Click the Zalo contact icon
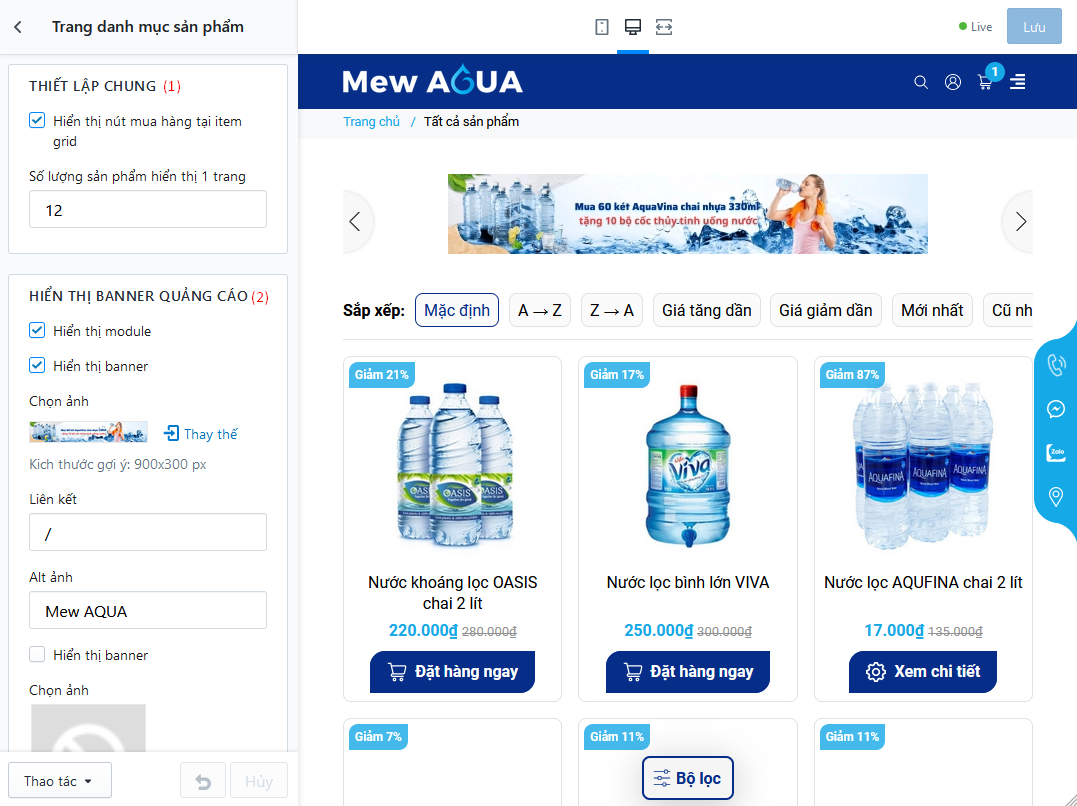 click(x=1056, y=452)
